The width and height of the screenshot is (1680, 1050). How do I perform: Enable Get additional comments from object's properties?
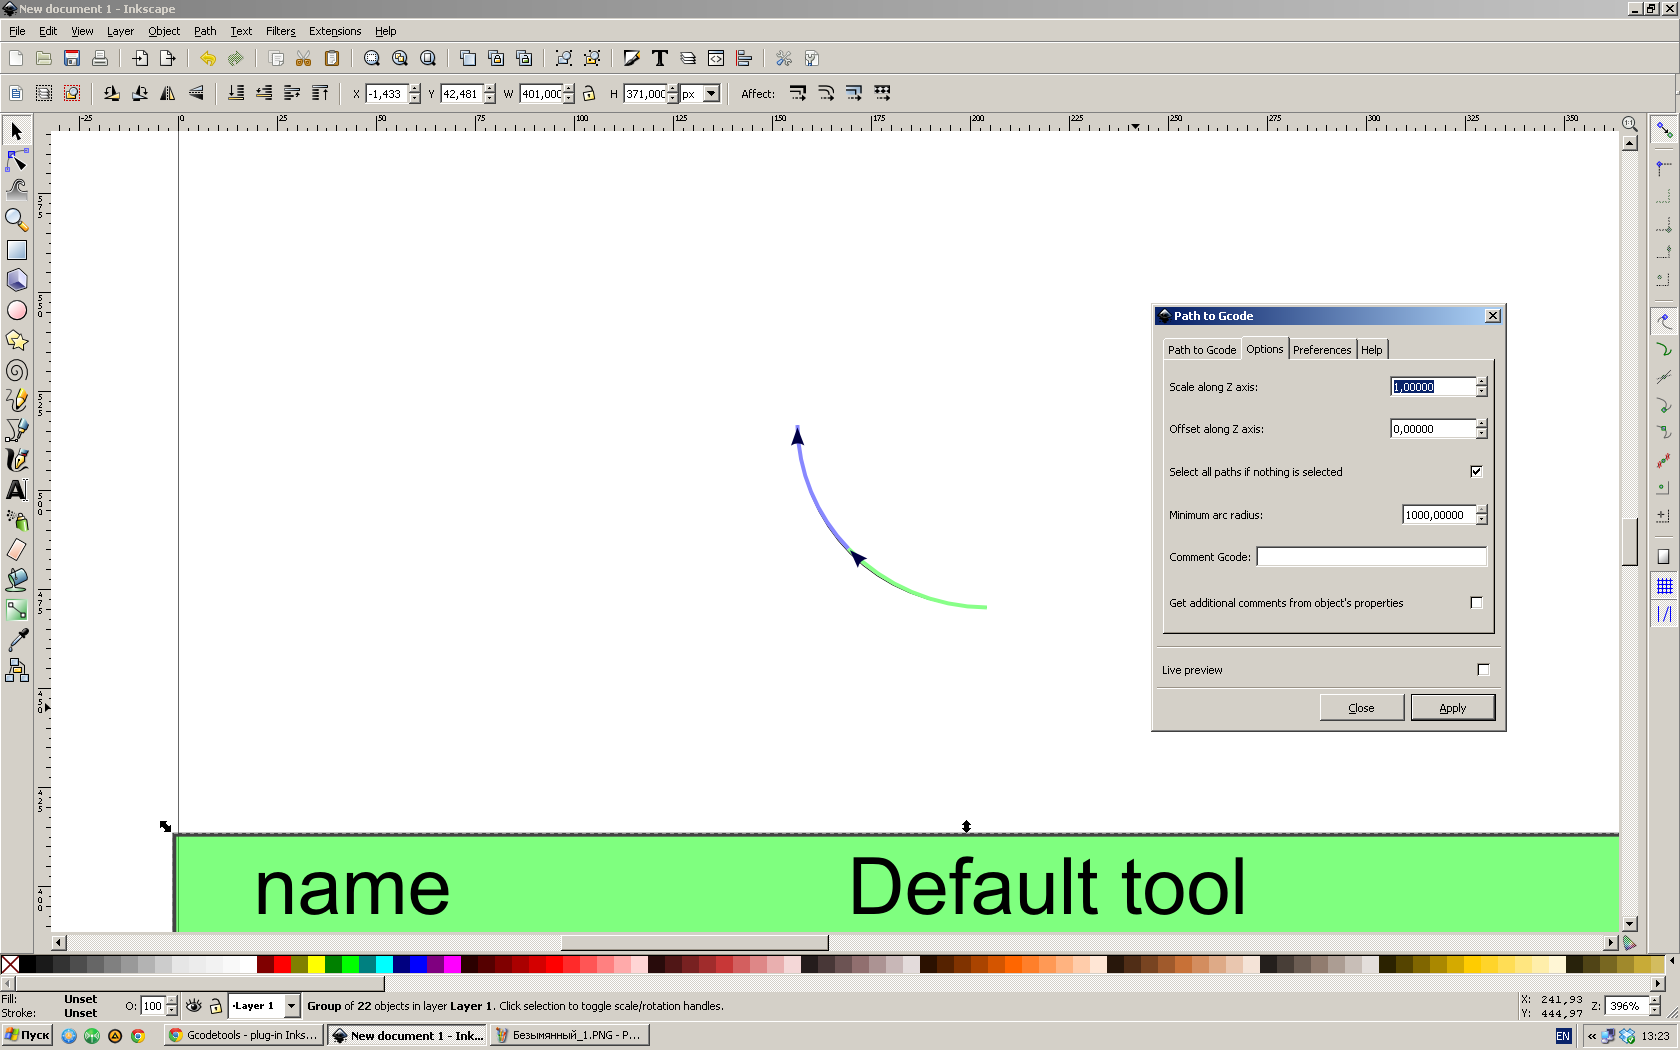tap(1476, 602)
